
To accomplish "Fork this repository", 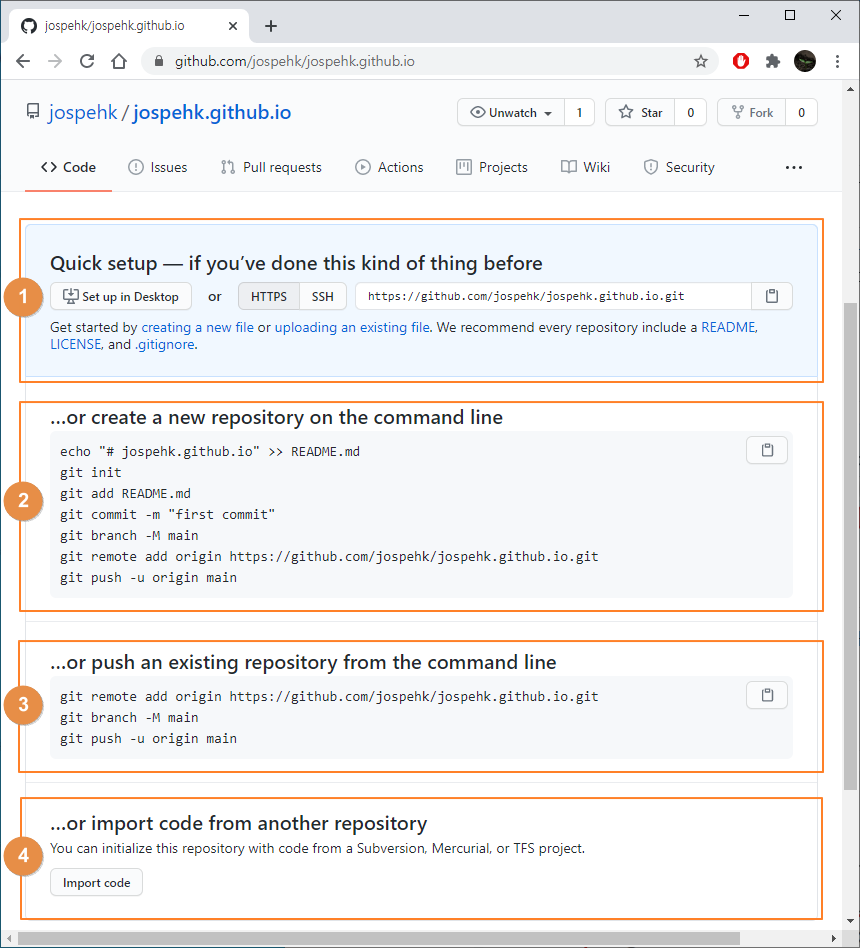I will (x=752, y=112).
